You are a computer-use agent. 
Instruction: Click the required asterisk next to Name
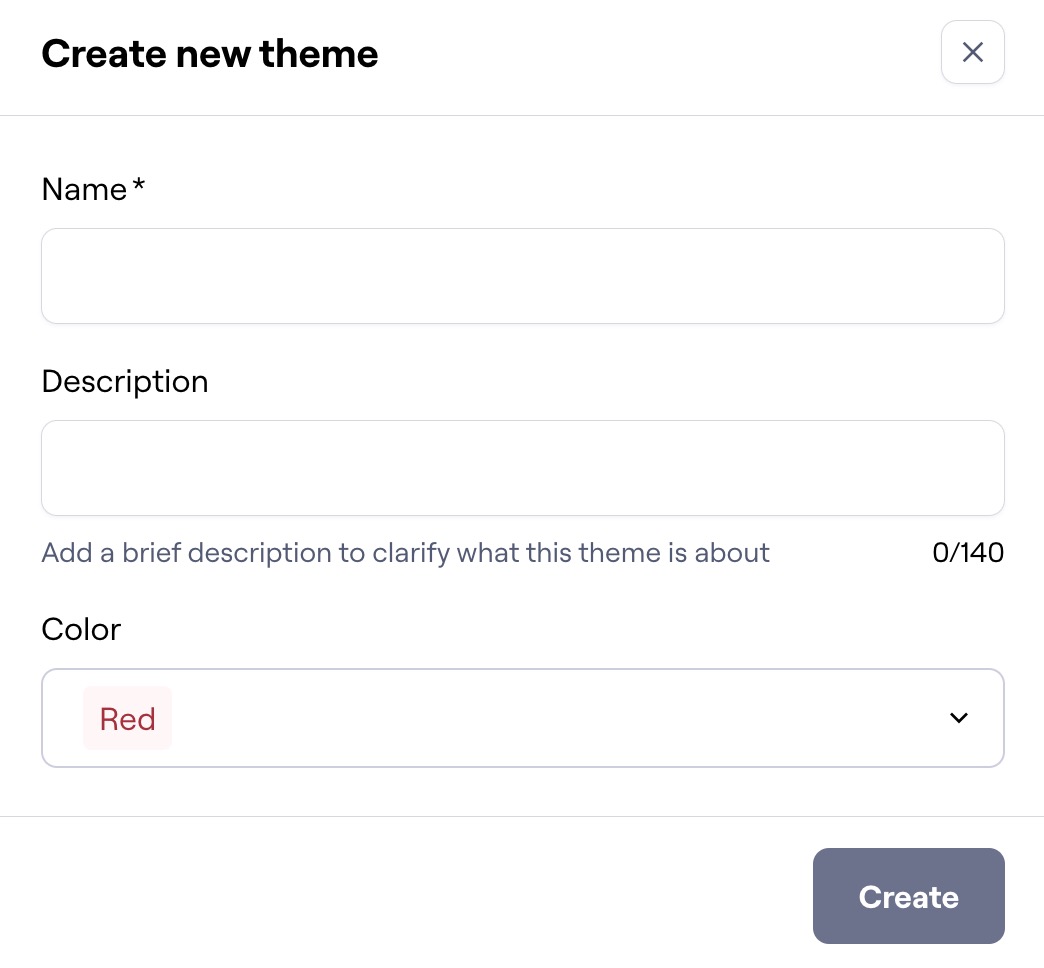tap(138, 184)
